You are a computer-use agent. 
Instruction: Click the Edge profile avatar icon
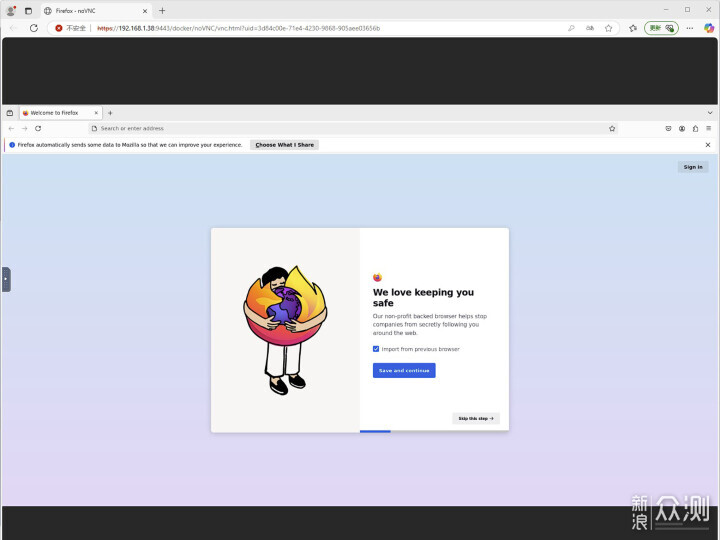[11, 11]
